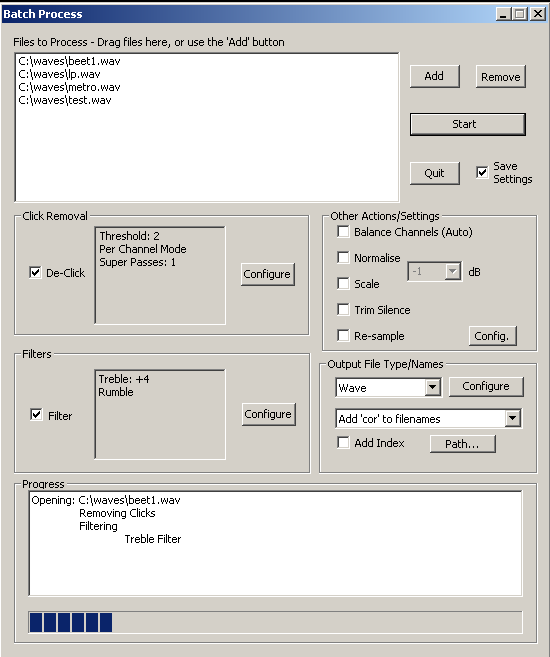Image resolution: width=550 pixels, height=657 pixels.
Task: Click the Path... button
Action: 462,444
